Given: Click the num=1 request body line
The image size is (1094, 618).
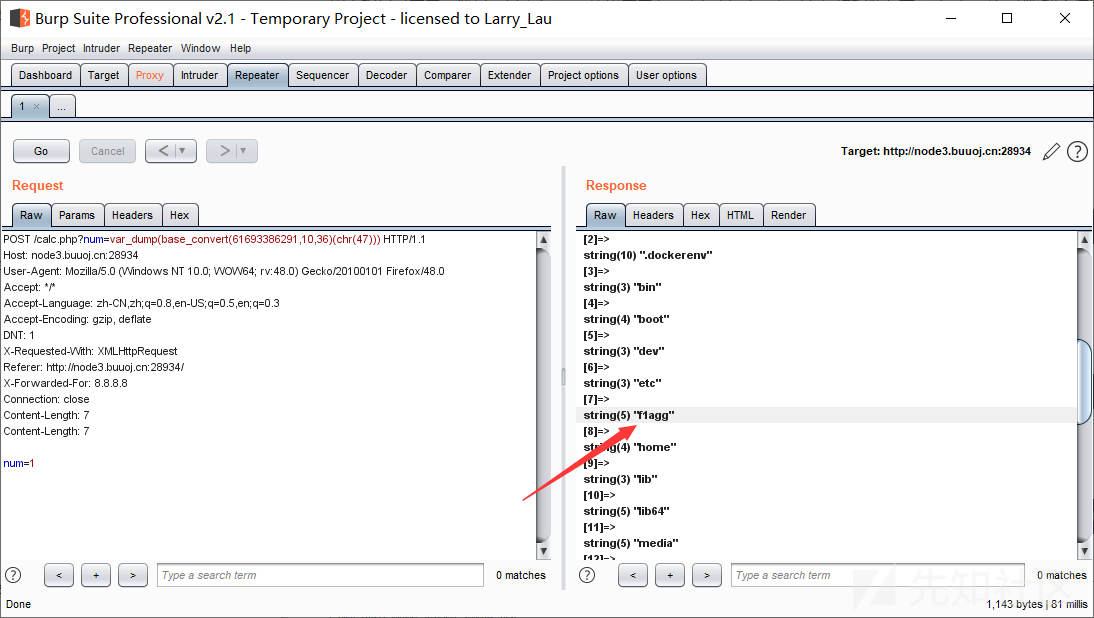Looking at the screenshot, I should coord(19,463).
